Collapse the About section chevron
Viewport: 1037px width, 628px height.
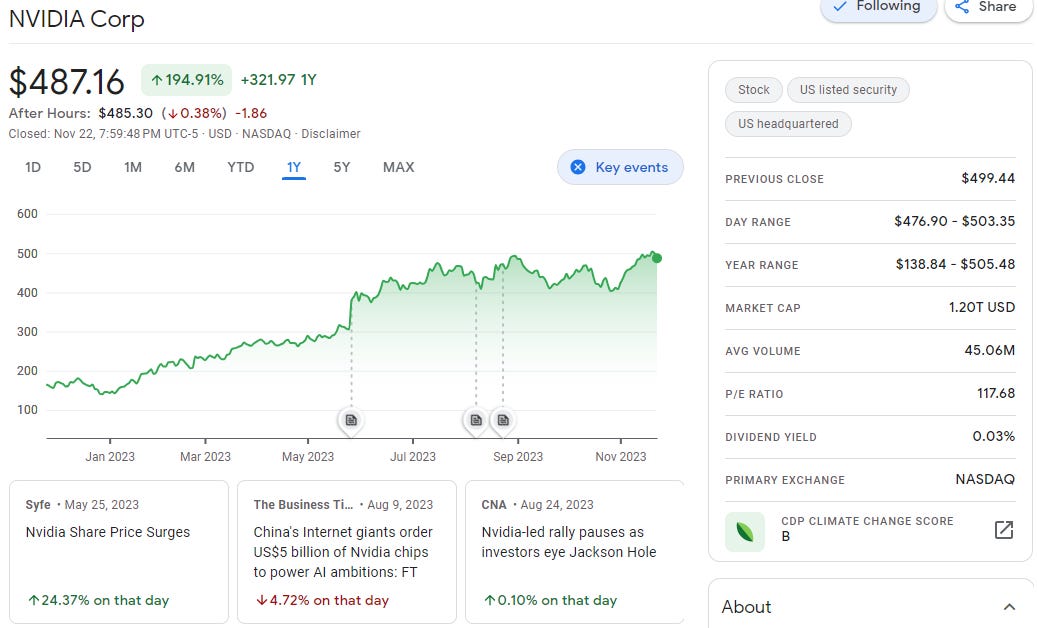[x=1009, y=607]
